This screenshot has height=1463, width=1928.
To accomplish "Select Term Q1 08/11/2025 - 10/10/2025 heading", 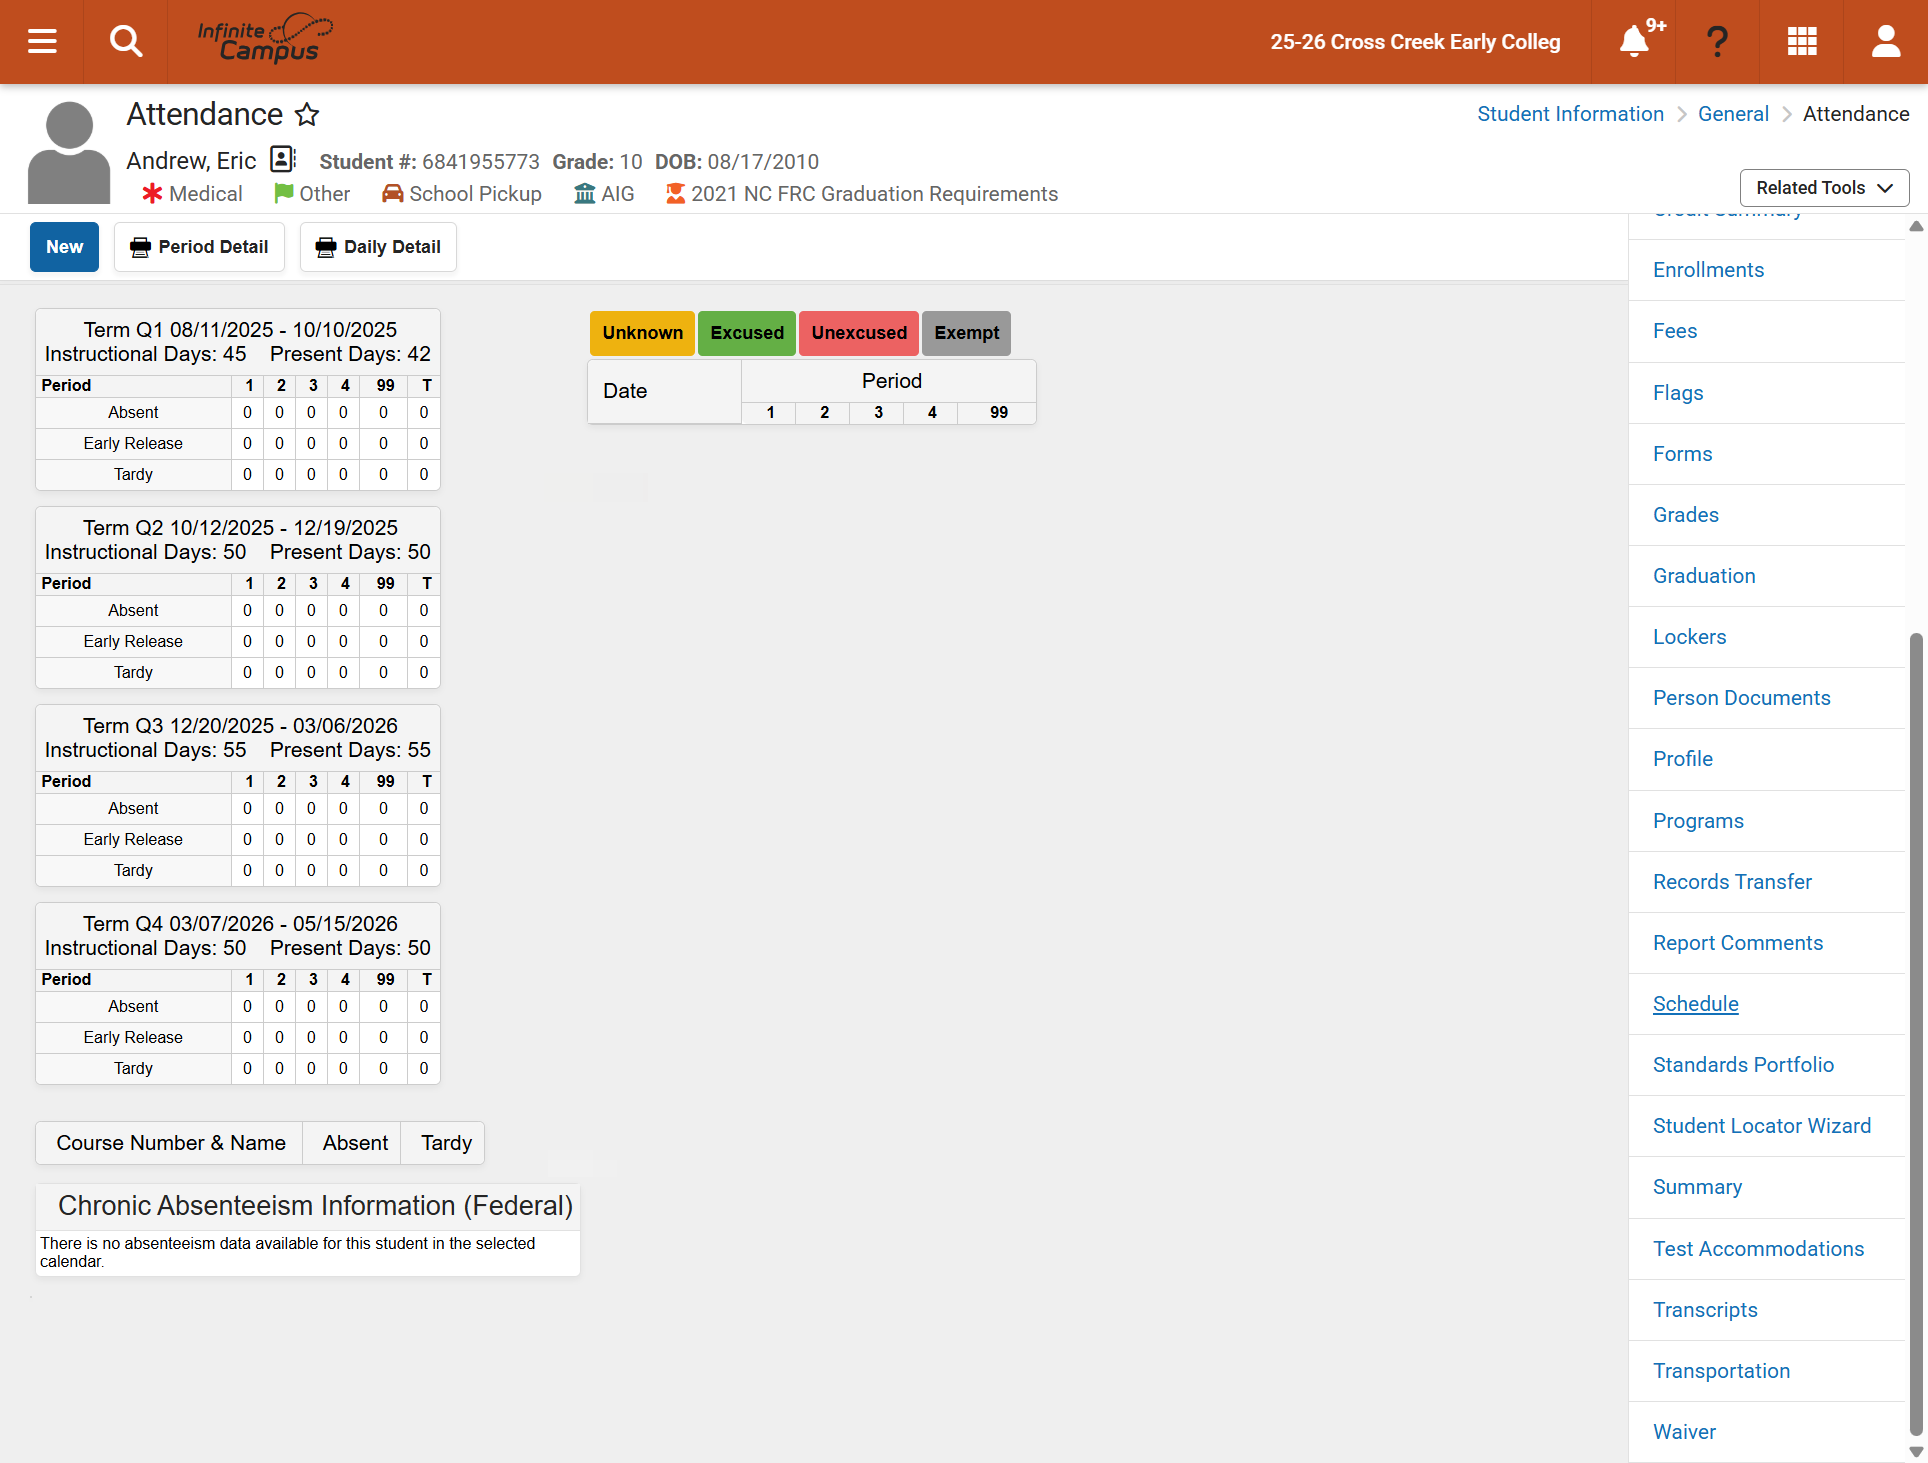I will (239, 330).
